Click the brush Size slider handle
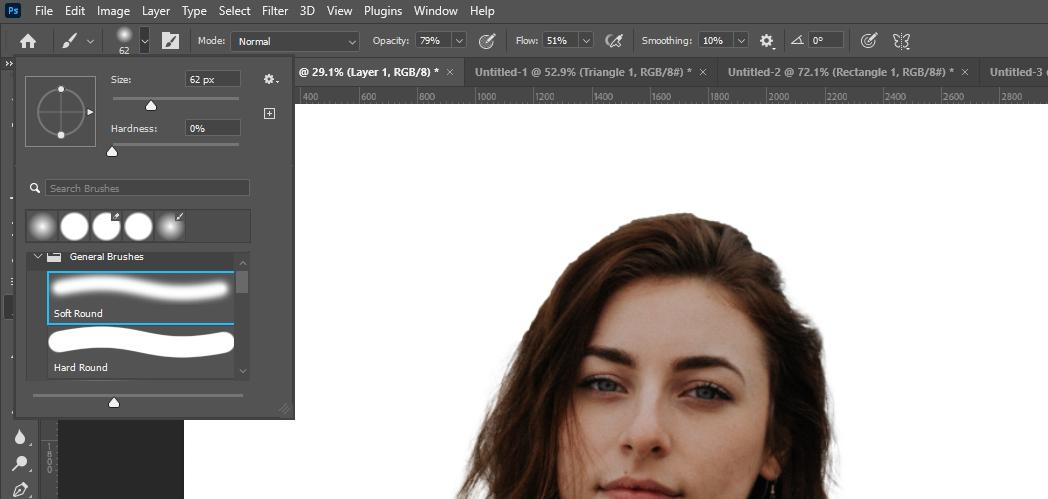 [x=151, y=105]
